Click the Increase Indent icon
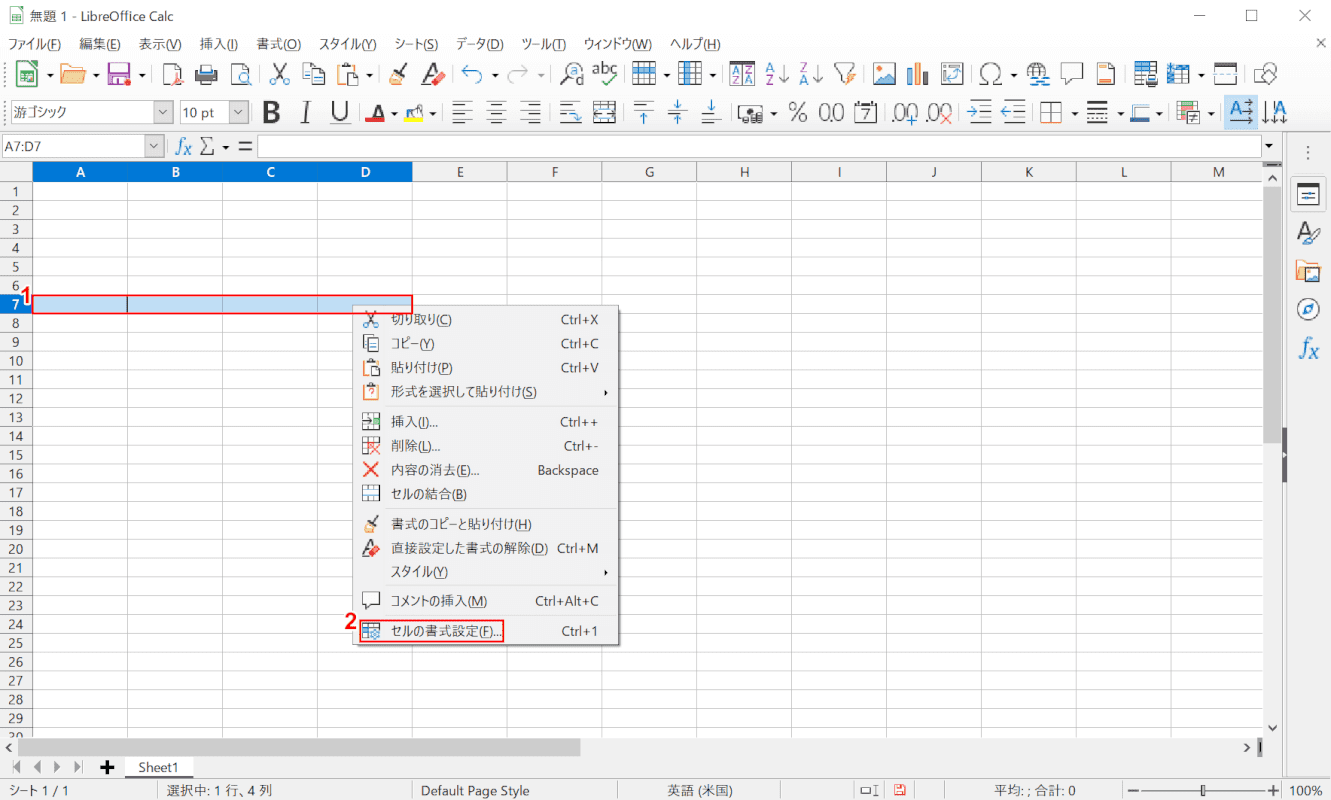Viewport: 1331px width, 800px height. [x=980, y=113]
